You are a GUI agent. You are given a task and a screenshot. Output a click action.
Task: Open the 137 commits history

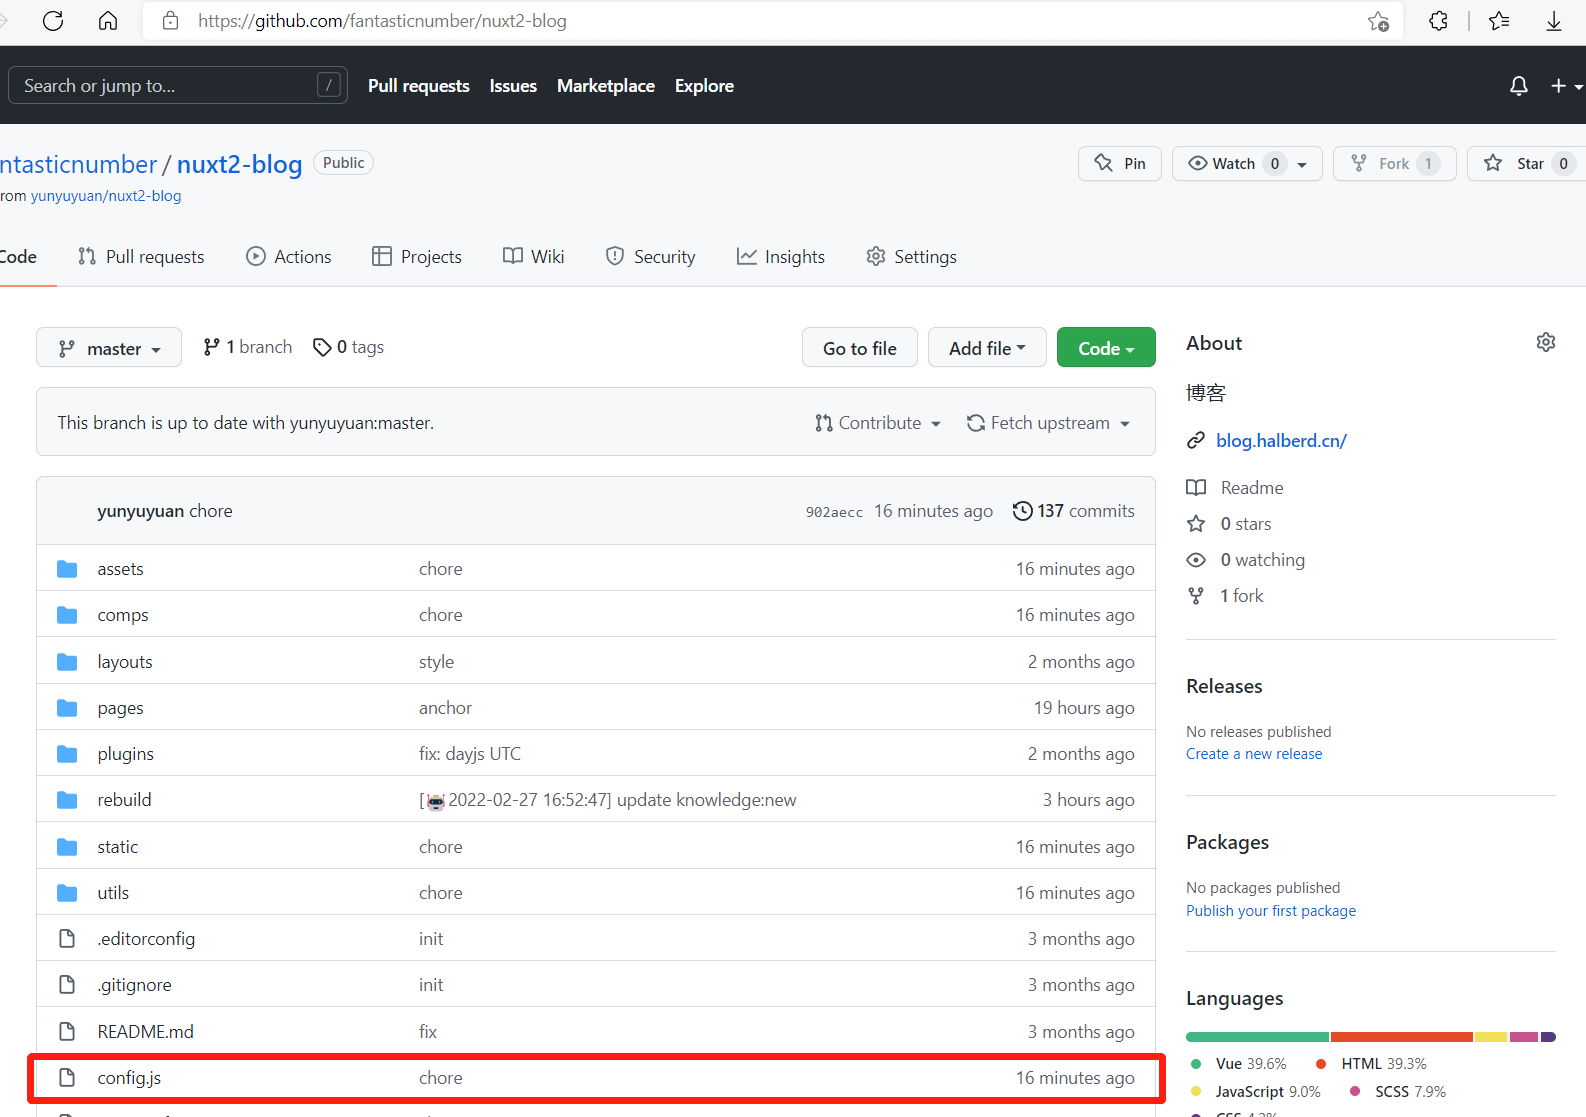(1074, 511)
